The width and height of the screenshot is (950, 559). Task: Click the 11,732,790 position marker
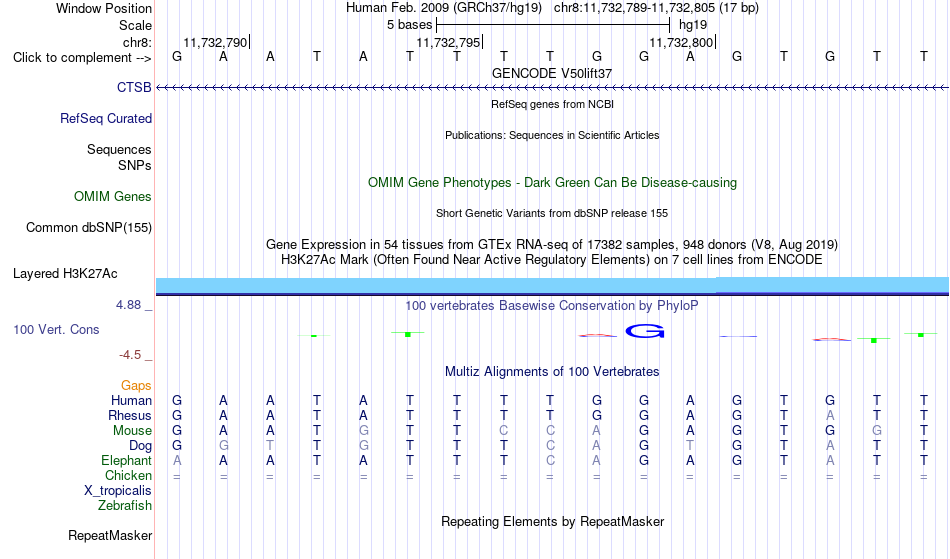click(215, 42)
